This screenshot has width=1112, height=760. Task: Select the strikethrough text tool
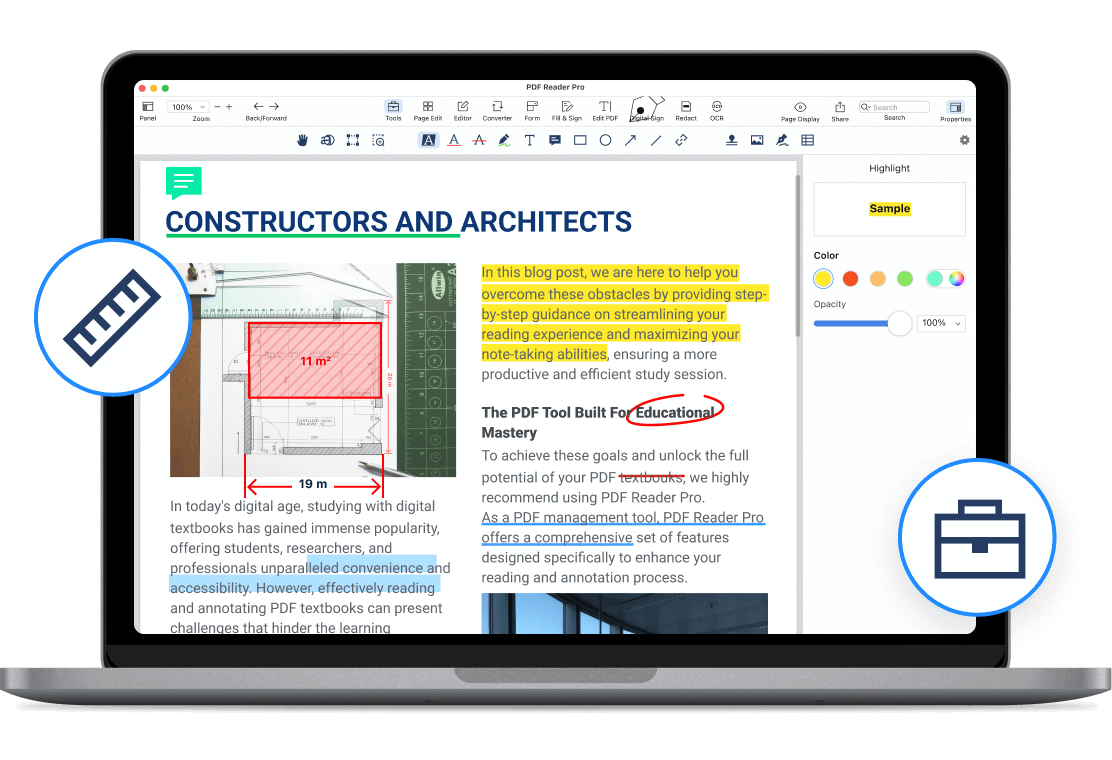click(x=479, y=141)
